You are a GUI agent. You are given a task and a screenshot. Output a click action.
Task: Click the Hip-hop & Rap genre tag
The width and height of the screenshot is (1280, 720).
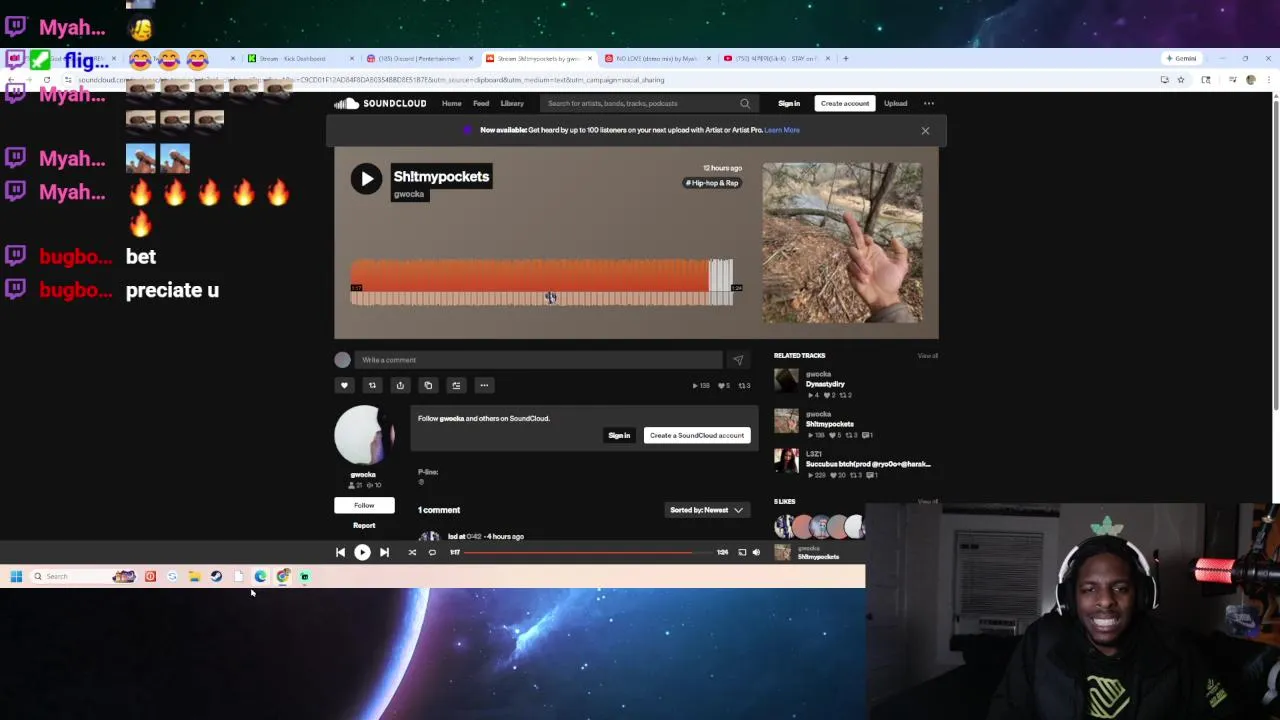pos(712,183)
